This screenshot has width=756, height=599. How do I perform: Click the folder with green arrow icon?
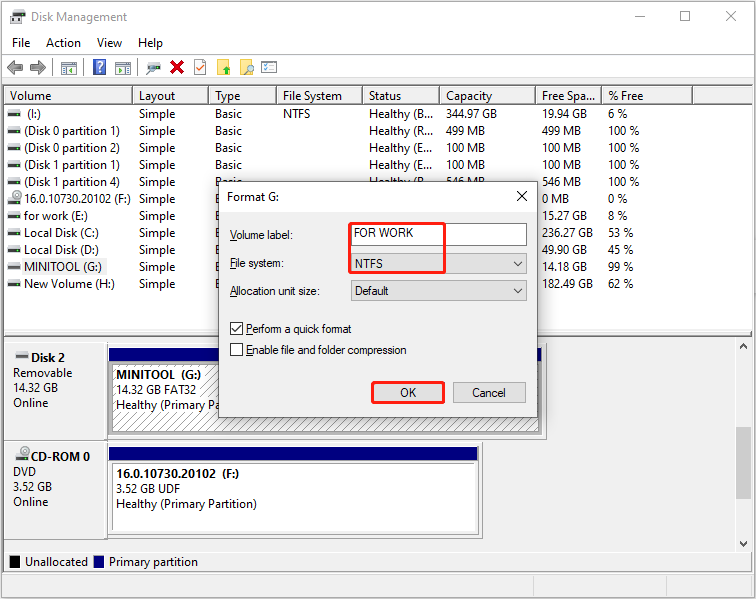point(224,68)
